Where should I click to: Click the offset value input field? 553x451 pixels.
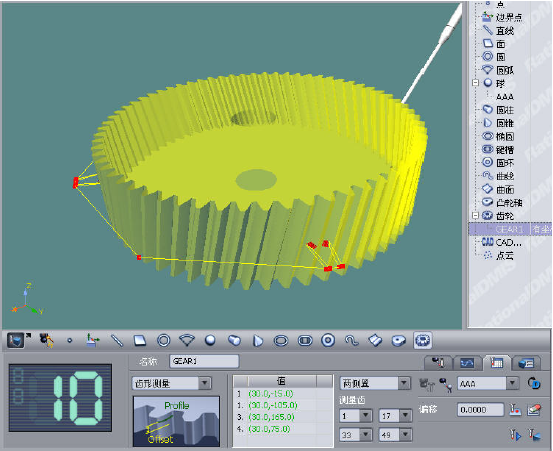pyautogui.click(x=480, y=410)
